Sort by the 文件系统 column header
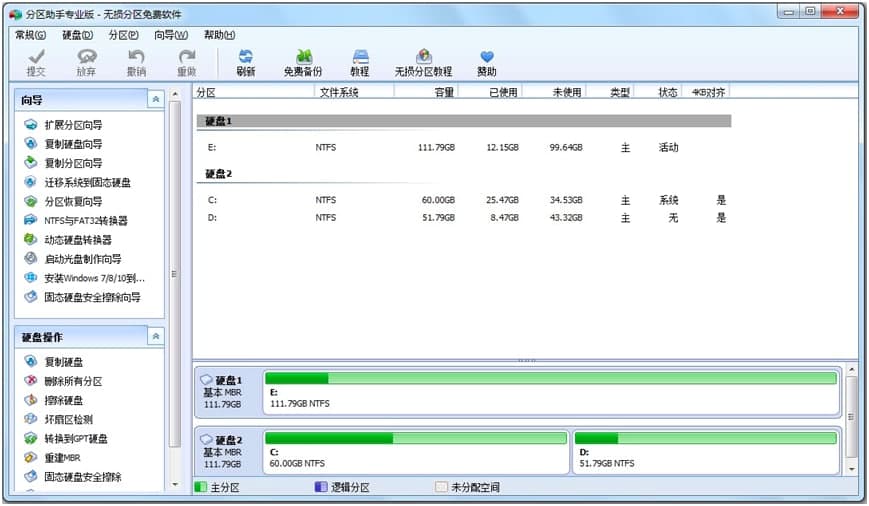This screenshot has height=506, width=869. 354,92
